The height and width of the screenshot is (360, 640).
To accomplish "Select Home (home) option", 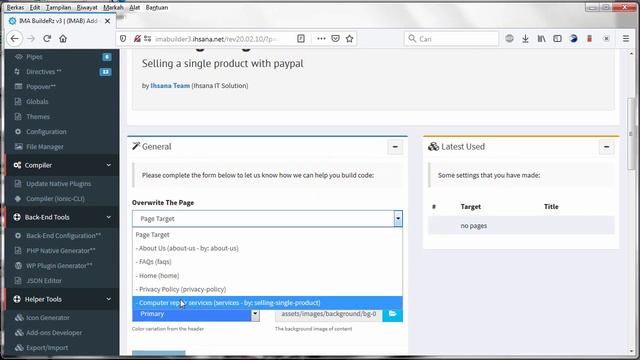I will click(267, 276).
